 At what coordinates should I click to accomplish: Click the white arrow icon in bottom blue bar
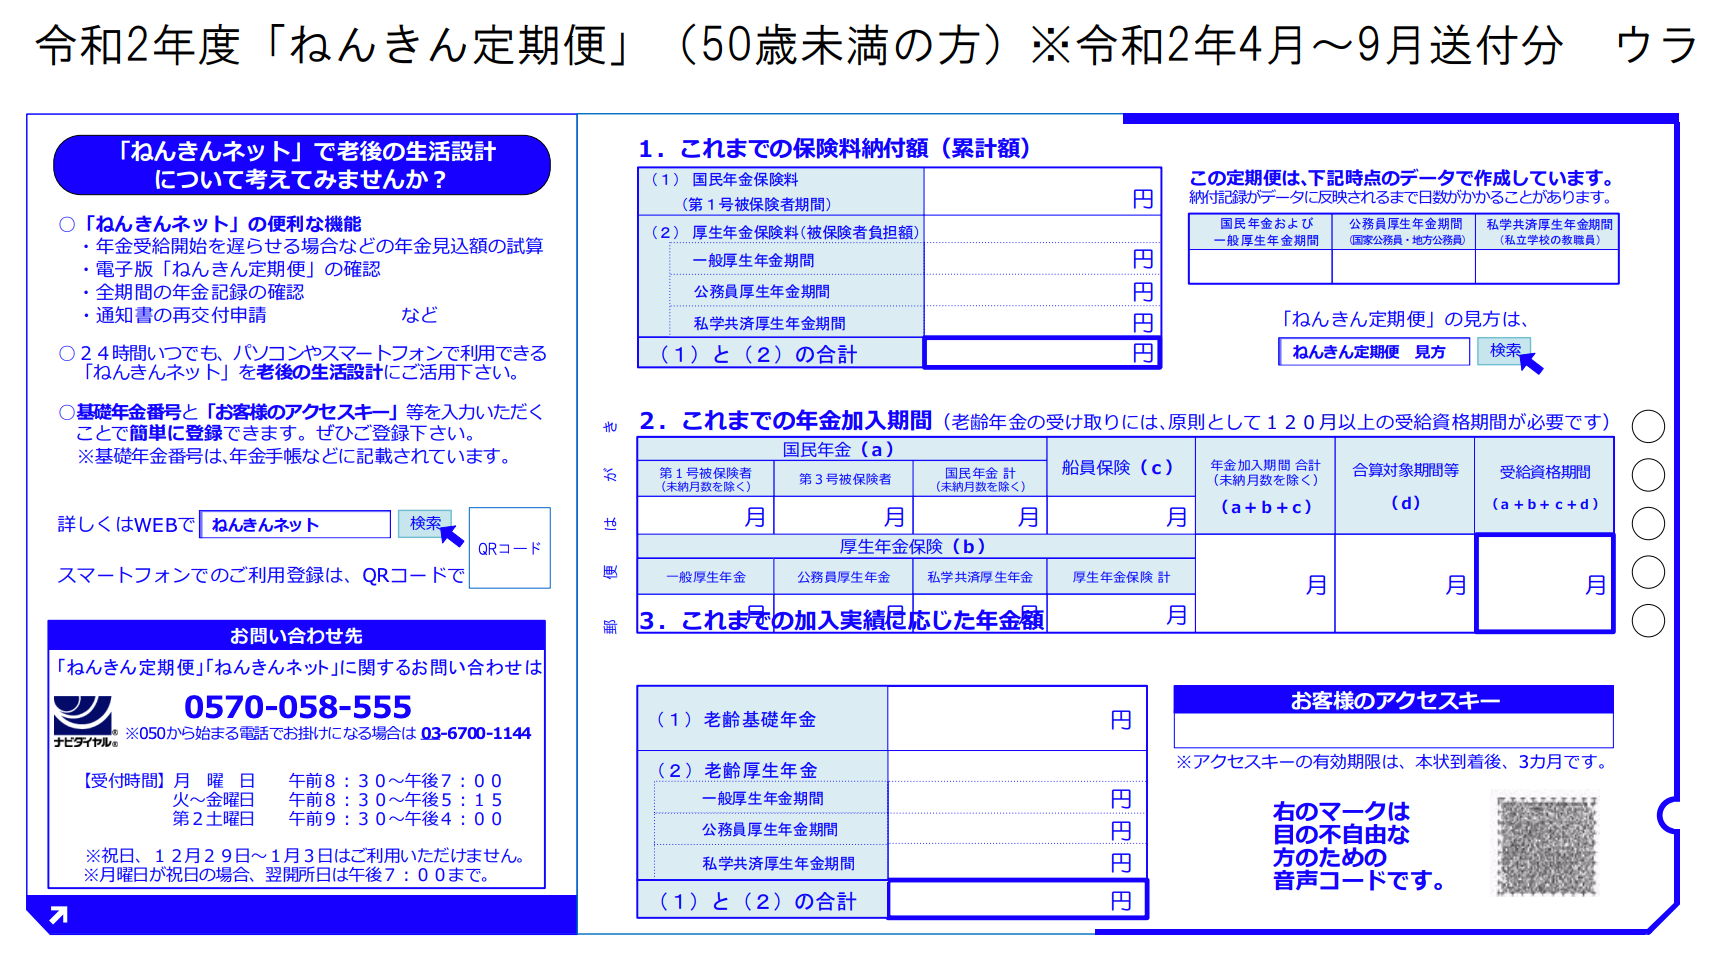point(59,915)
